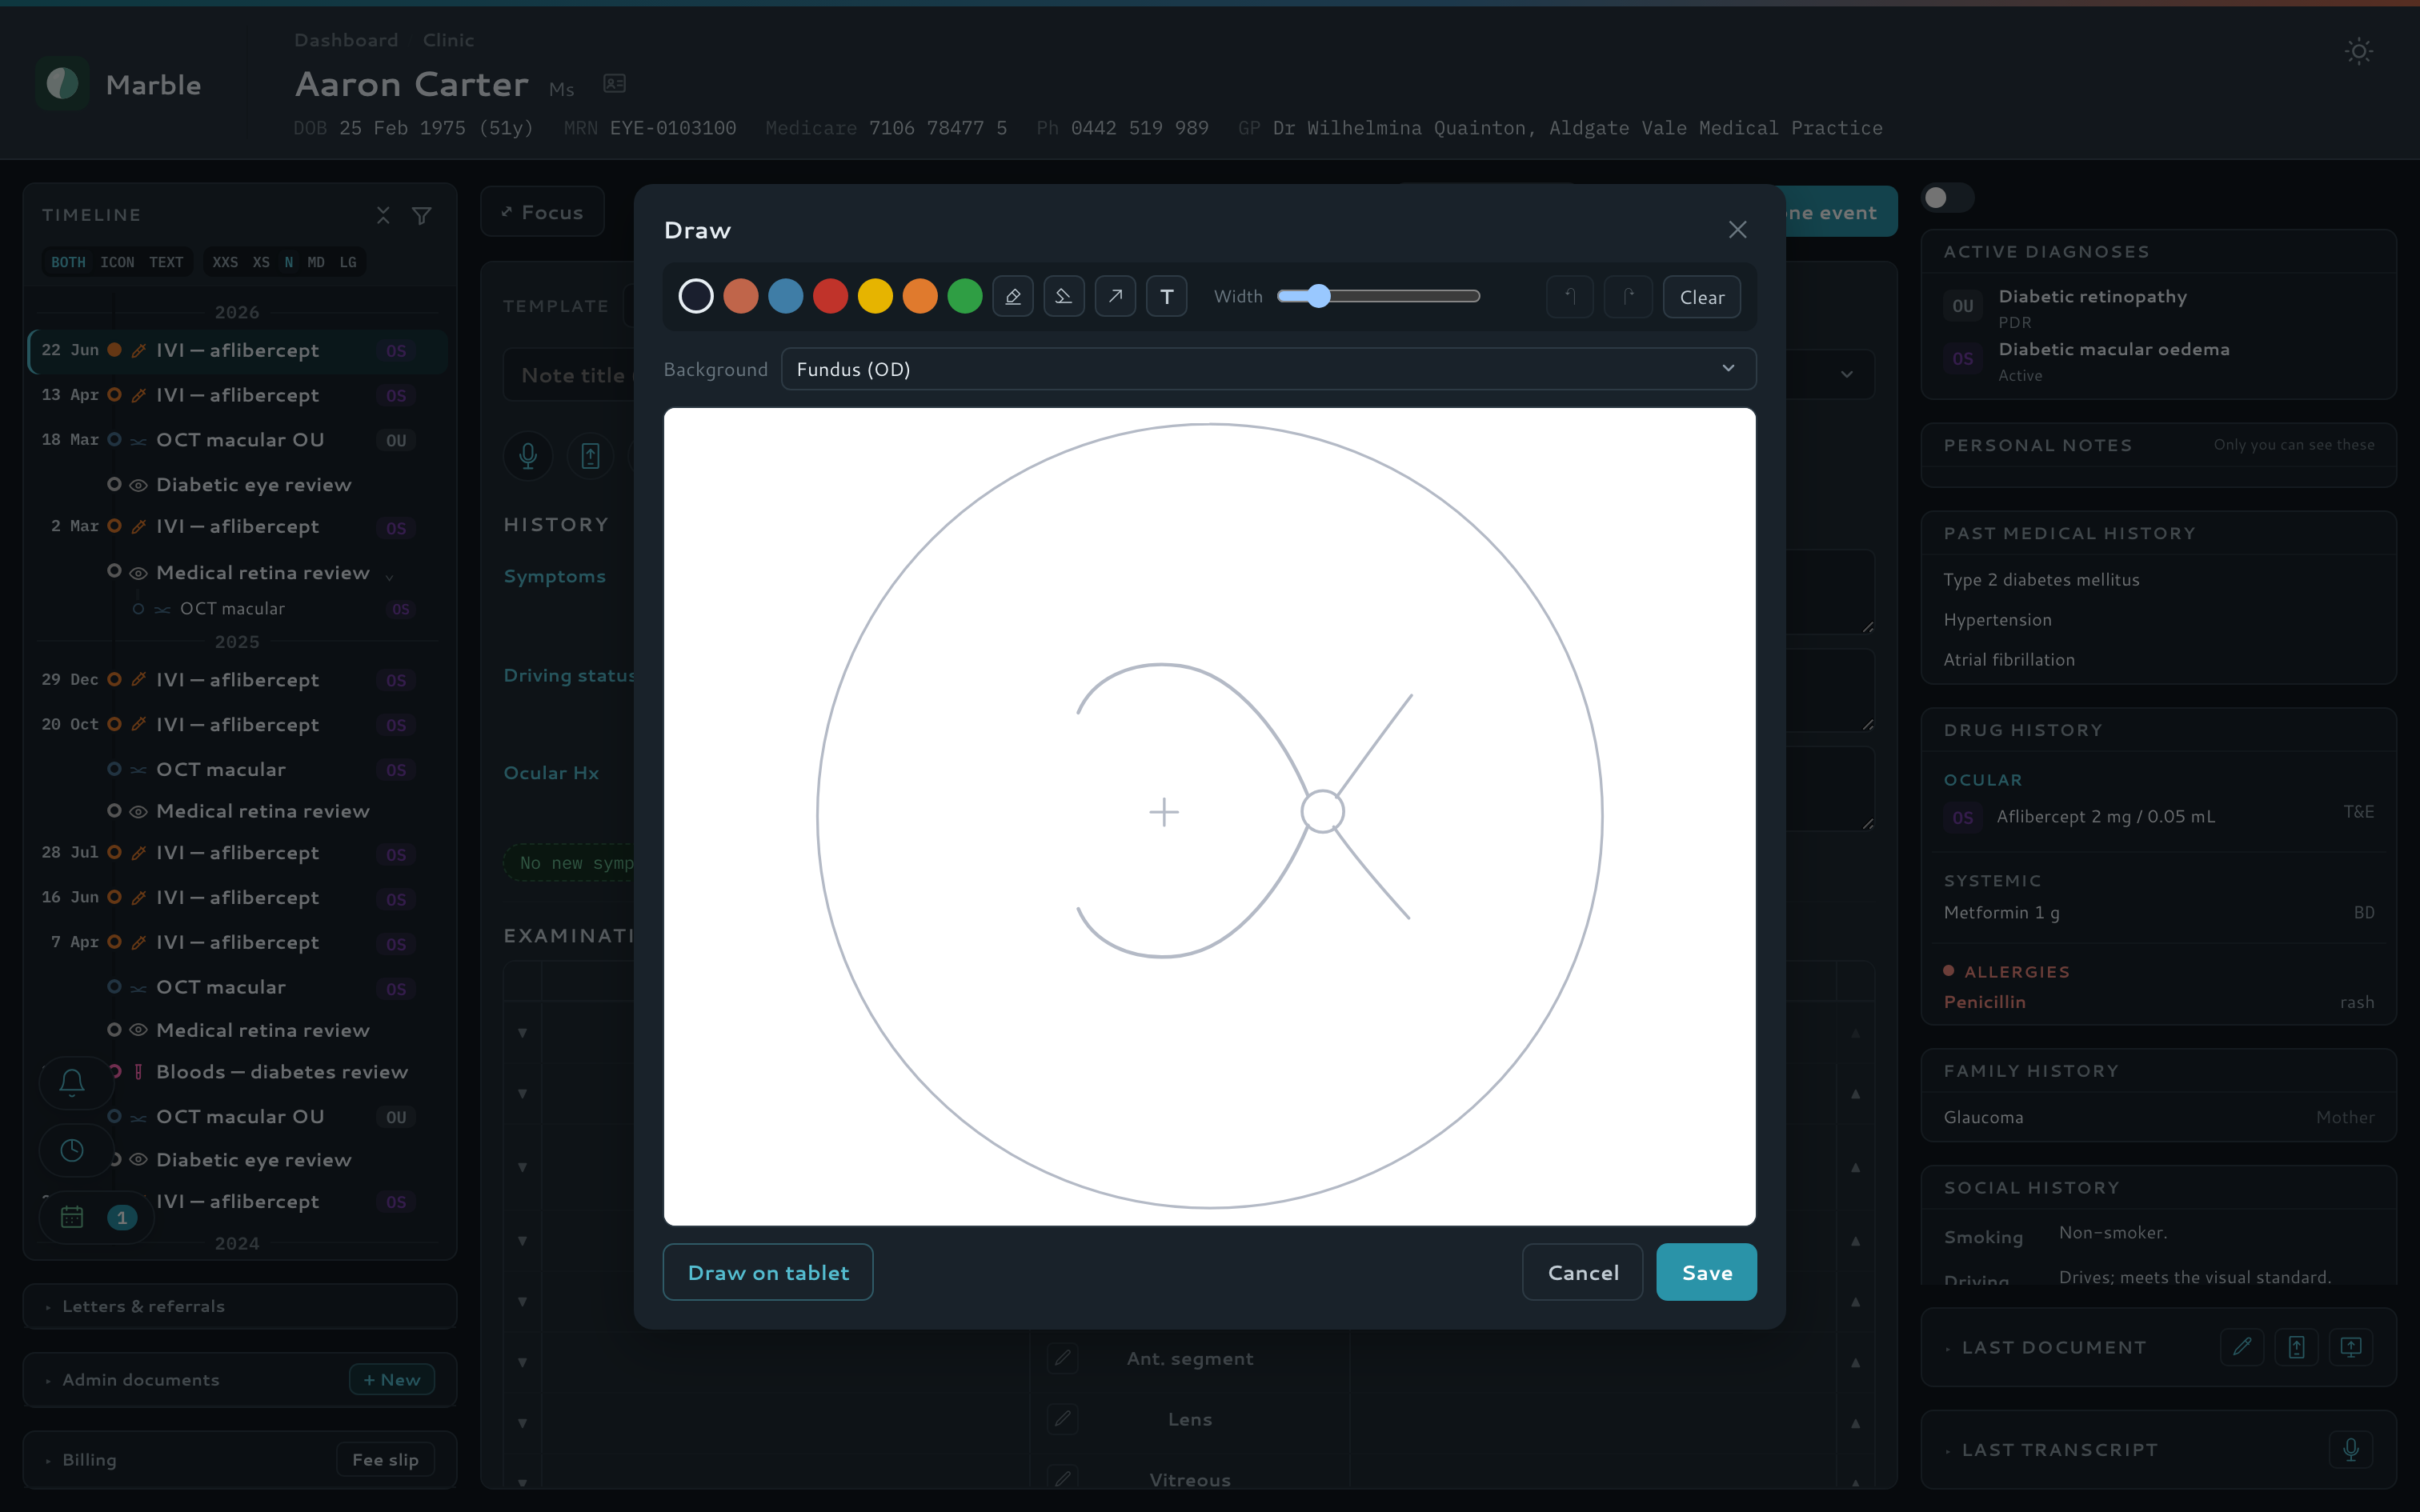Toggle the light/dark theme sun icon
Viewport: 2420px width, 1512px height.
(2359, 52)
